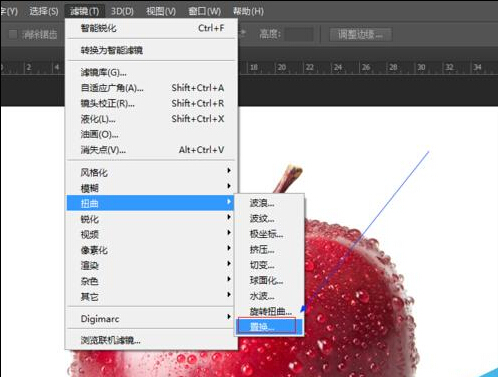The width and height of the screenshot is (498, 377).
Task: Open 滤镜库(G)...
Action: coord(152,72)
